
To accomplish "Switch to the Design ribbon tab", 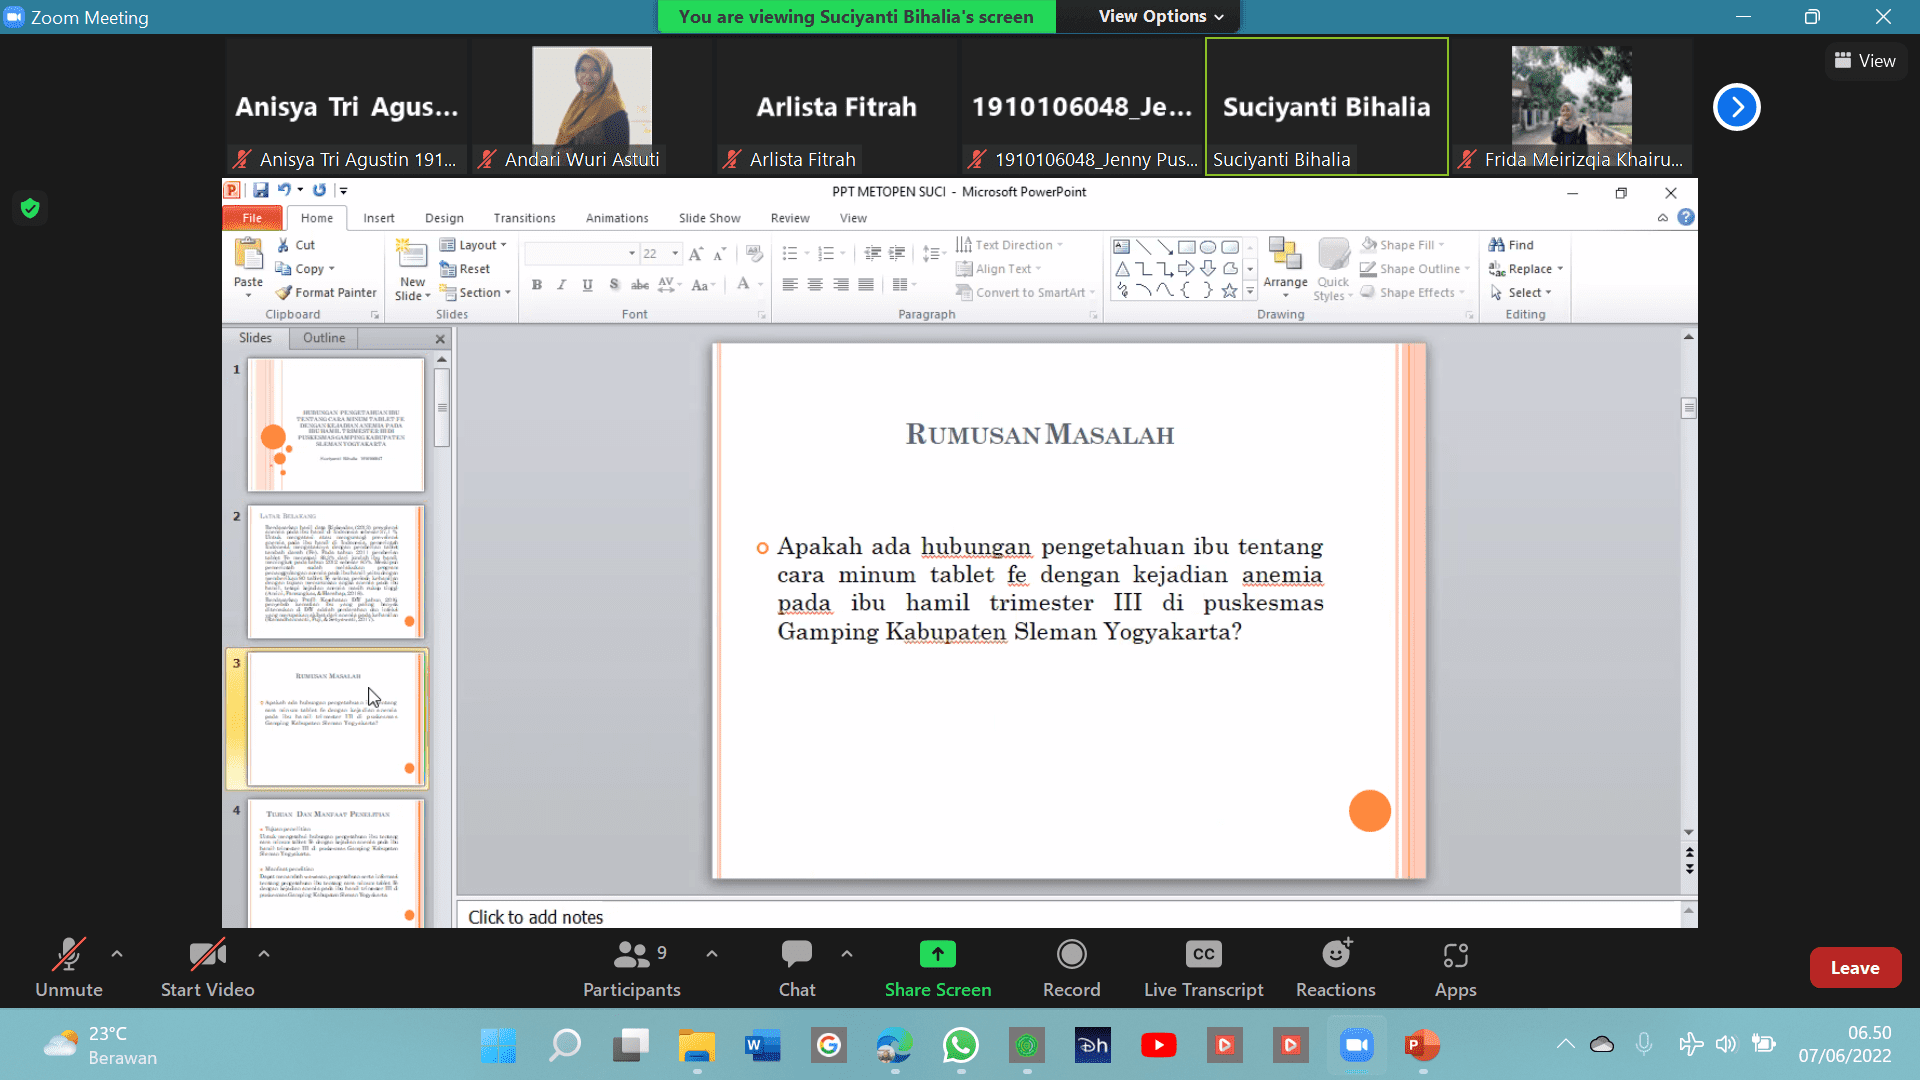I will pos(444,218).
